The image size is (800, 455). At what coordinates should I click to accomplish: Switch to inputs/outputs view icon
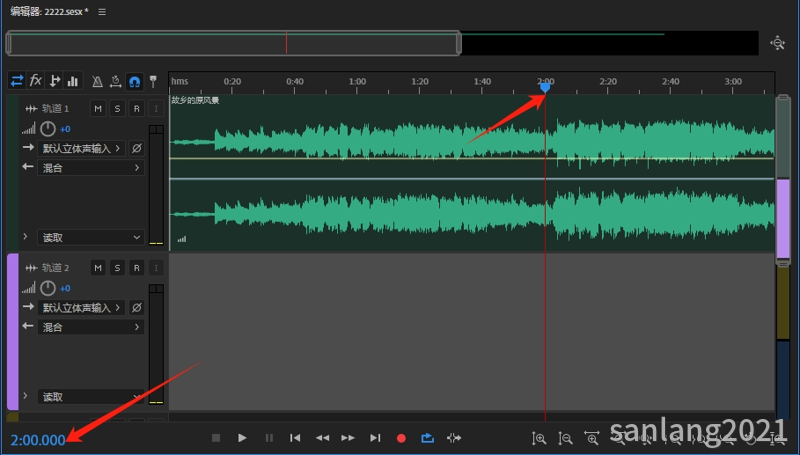click(17, 81)
